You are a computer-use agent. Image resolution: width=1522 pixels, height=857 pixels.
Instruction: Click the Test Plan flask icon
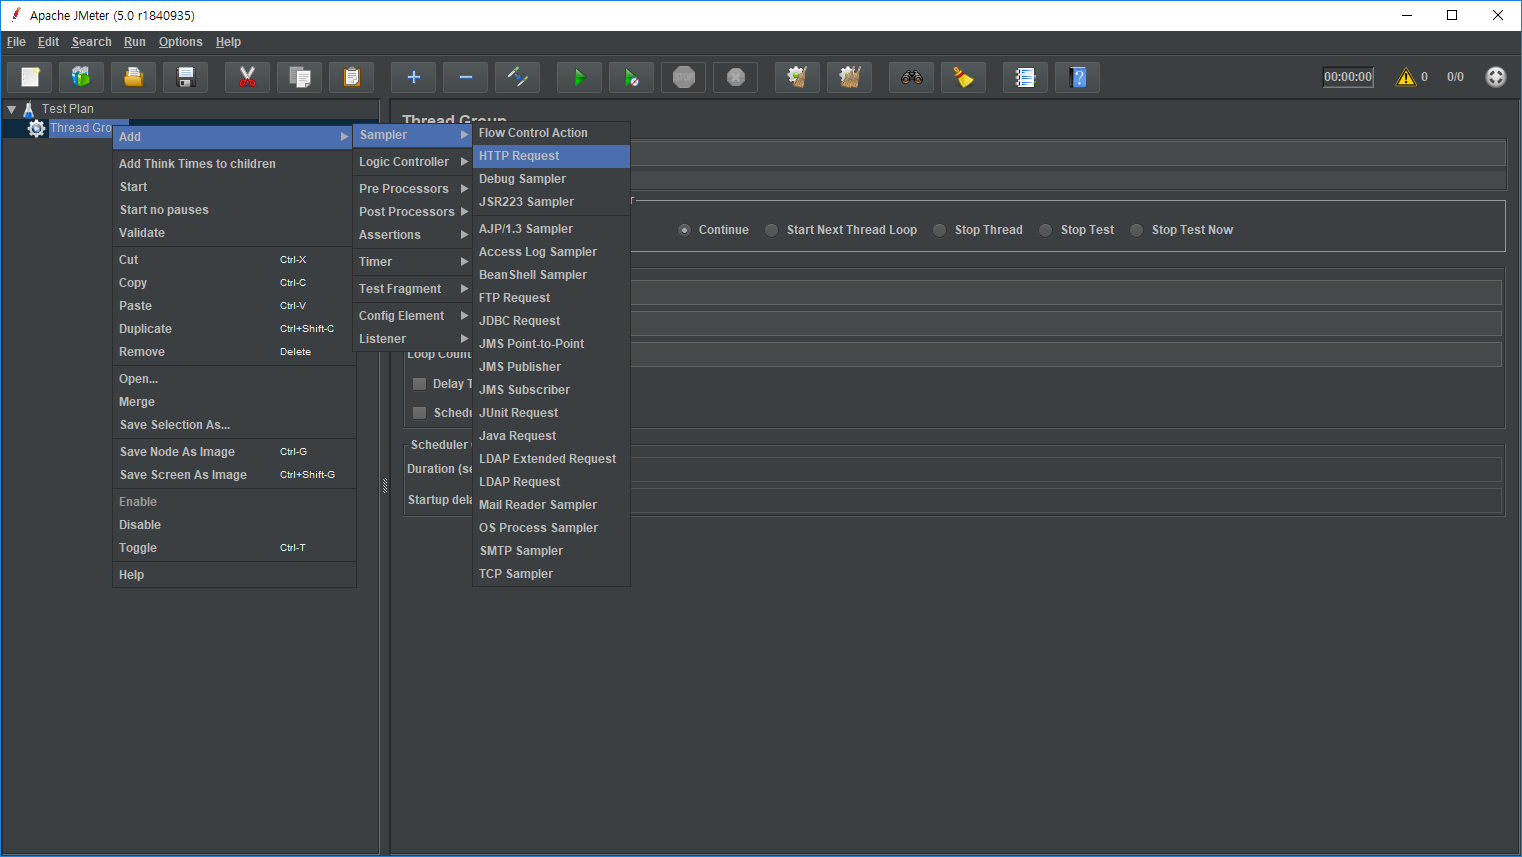tap(29, 109)
